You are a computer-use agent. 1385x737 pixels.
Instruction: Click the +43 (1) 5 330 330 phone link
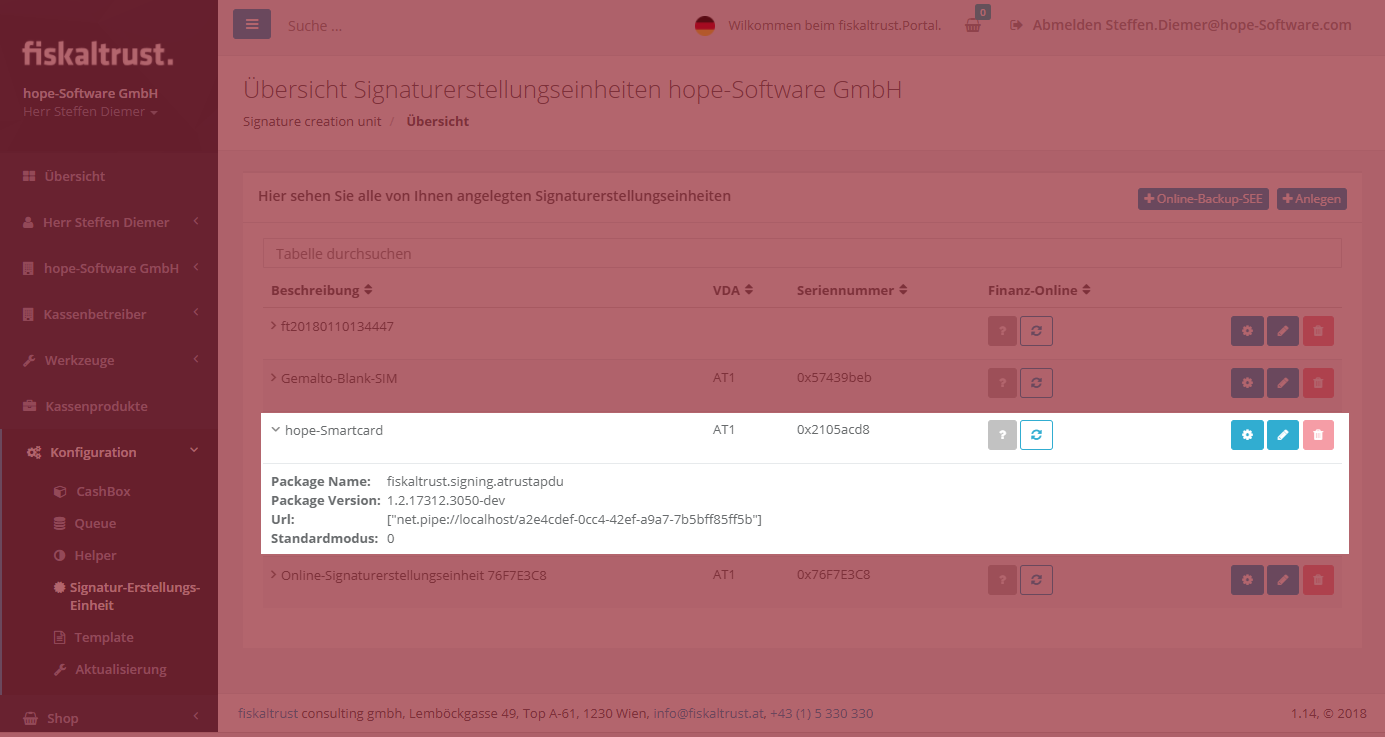coord(822,713)
